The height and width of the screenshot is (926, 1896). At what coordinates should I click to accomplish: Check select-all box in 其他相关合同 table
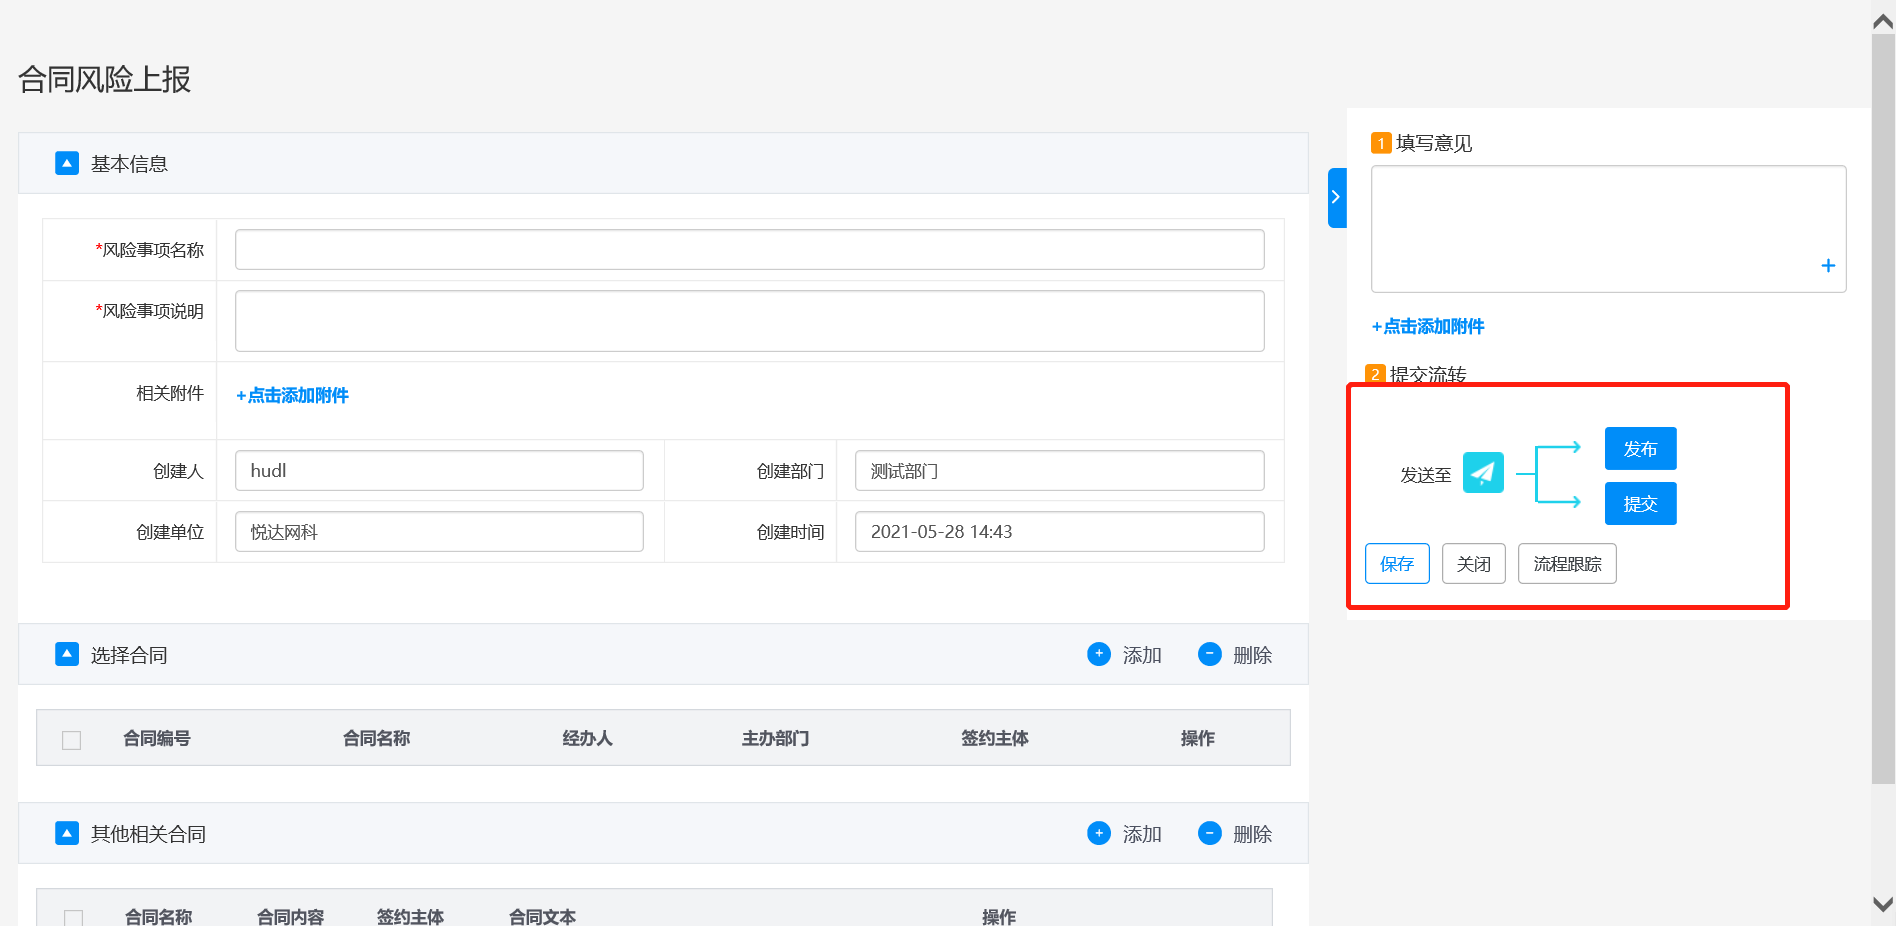(x=73, y=917)
